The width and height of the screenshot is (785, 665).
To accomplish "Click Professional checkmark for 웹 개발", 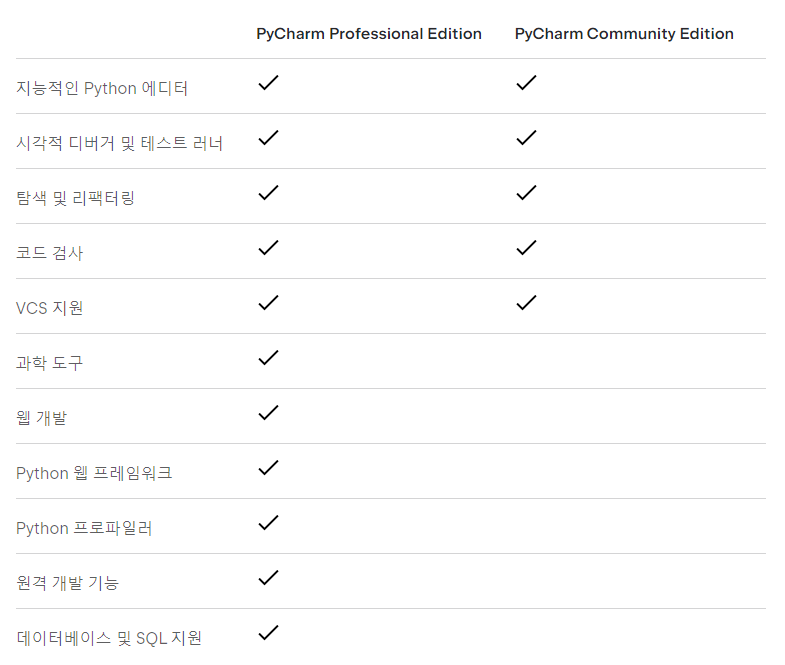I will point(268,413).
